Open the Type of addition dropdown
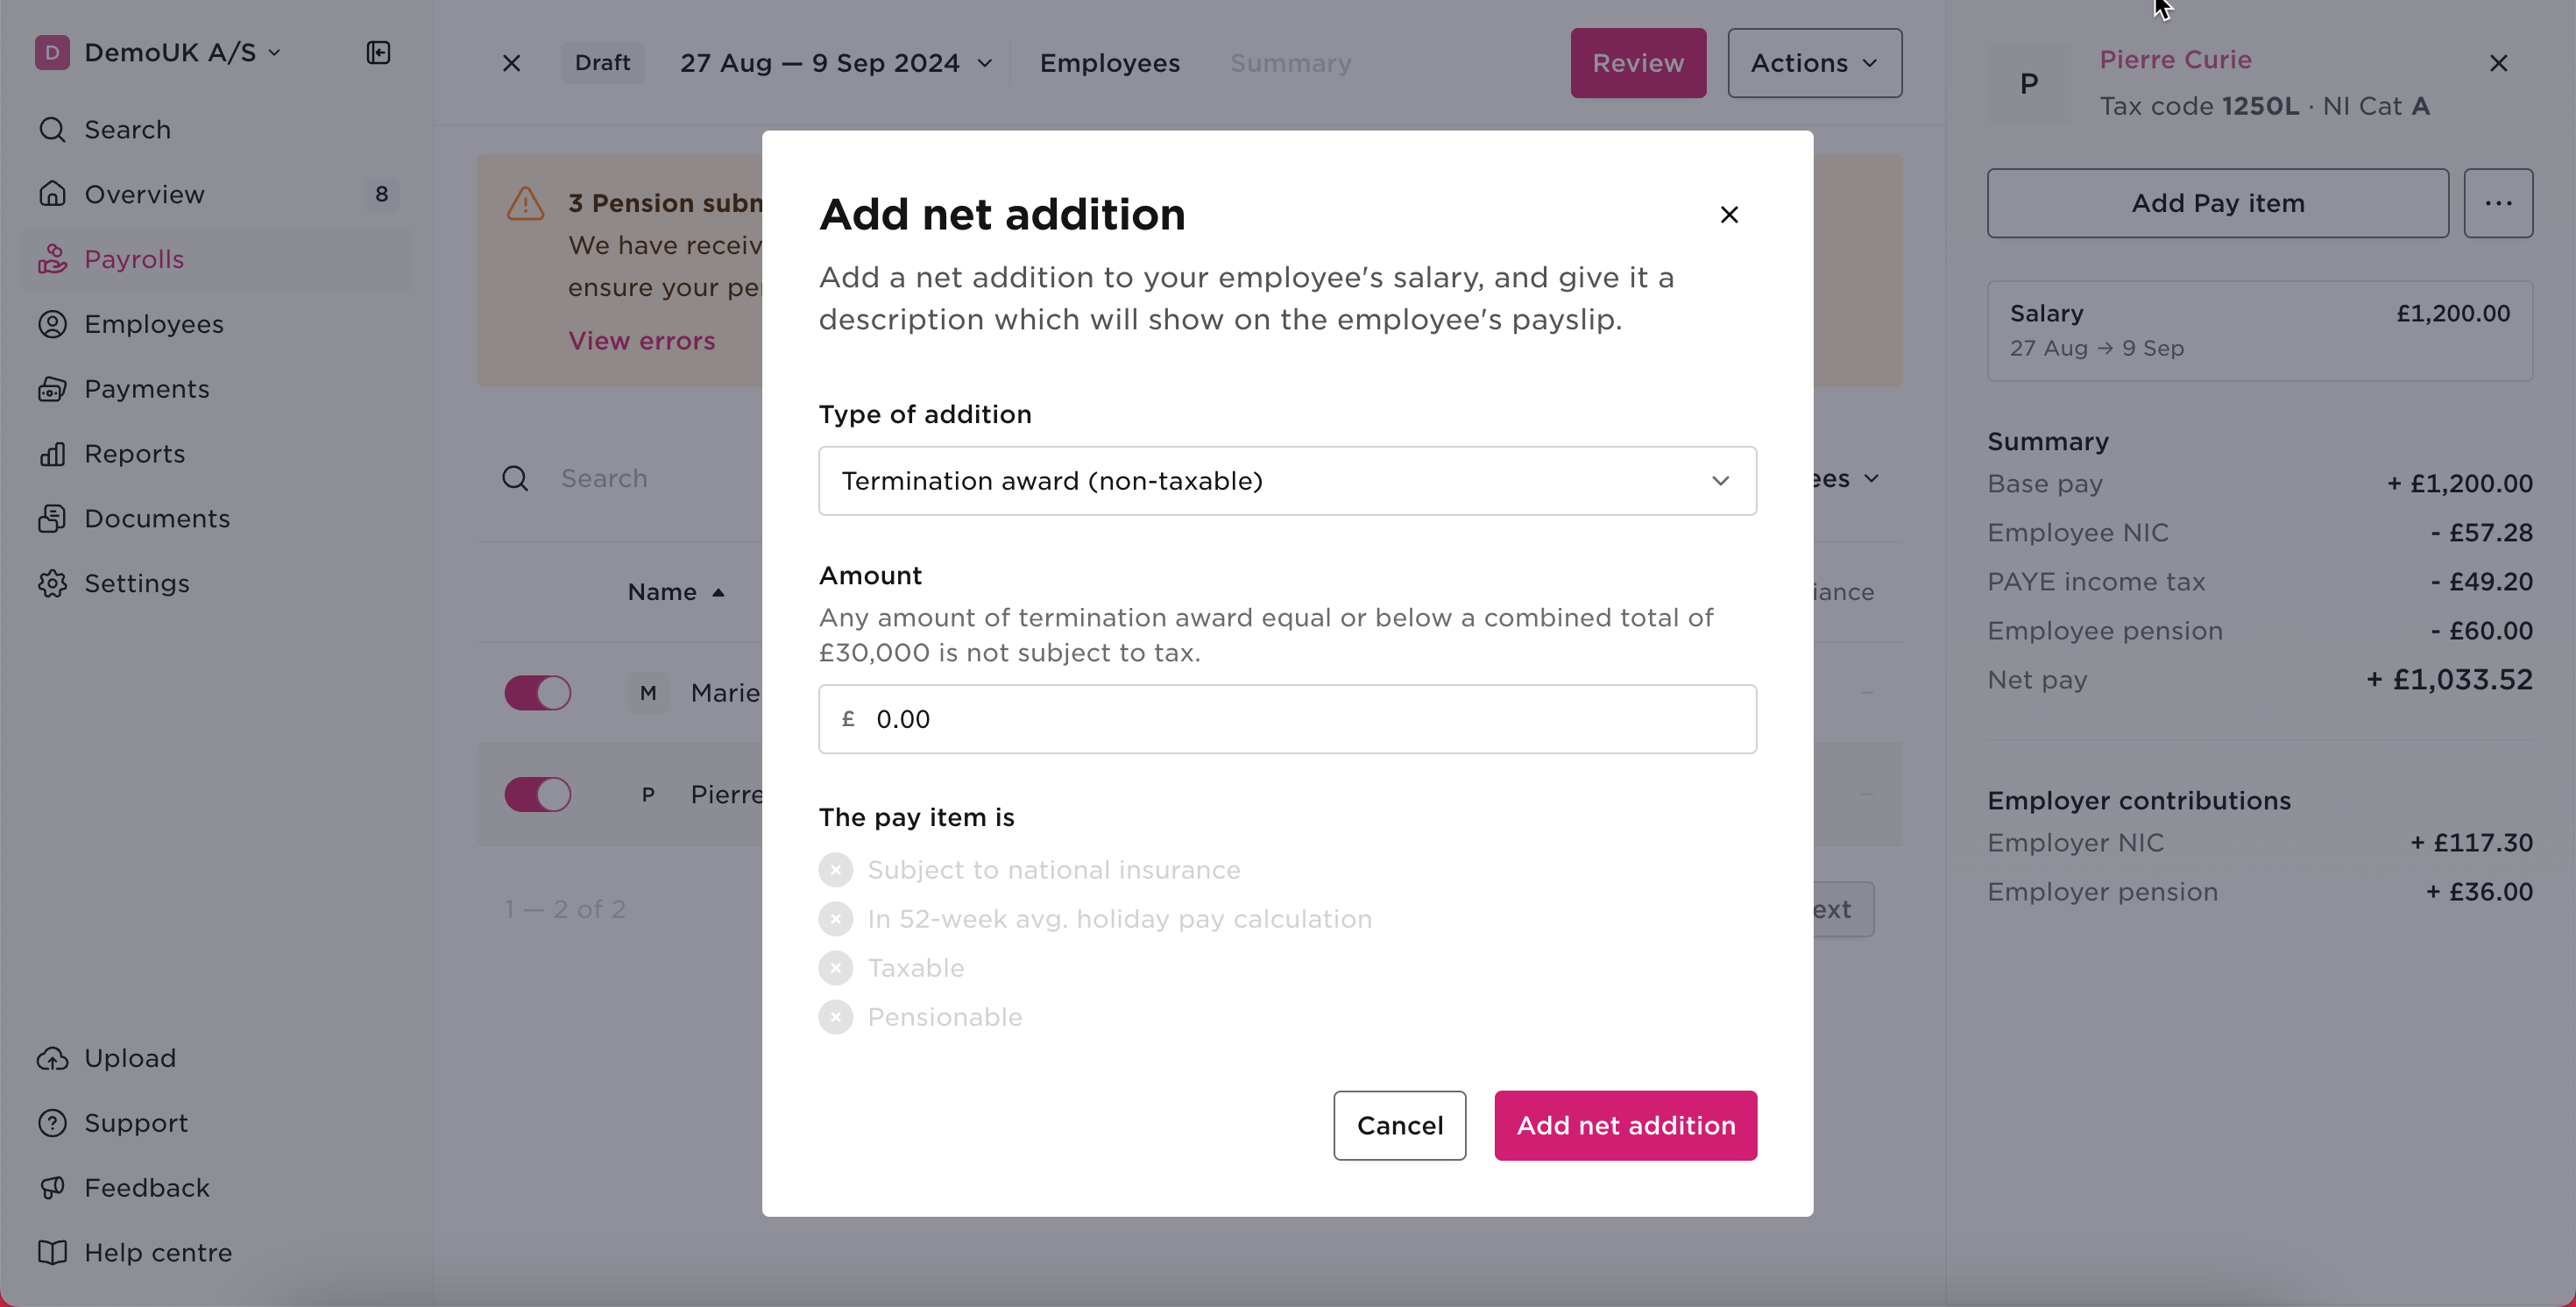This screenshot has height=1307, width=2576. (1287, 480)
